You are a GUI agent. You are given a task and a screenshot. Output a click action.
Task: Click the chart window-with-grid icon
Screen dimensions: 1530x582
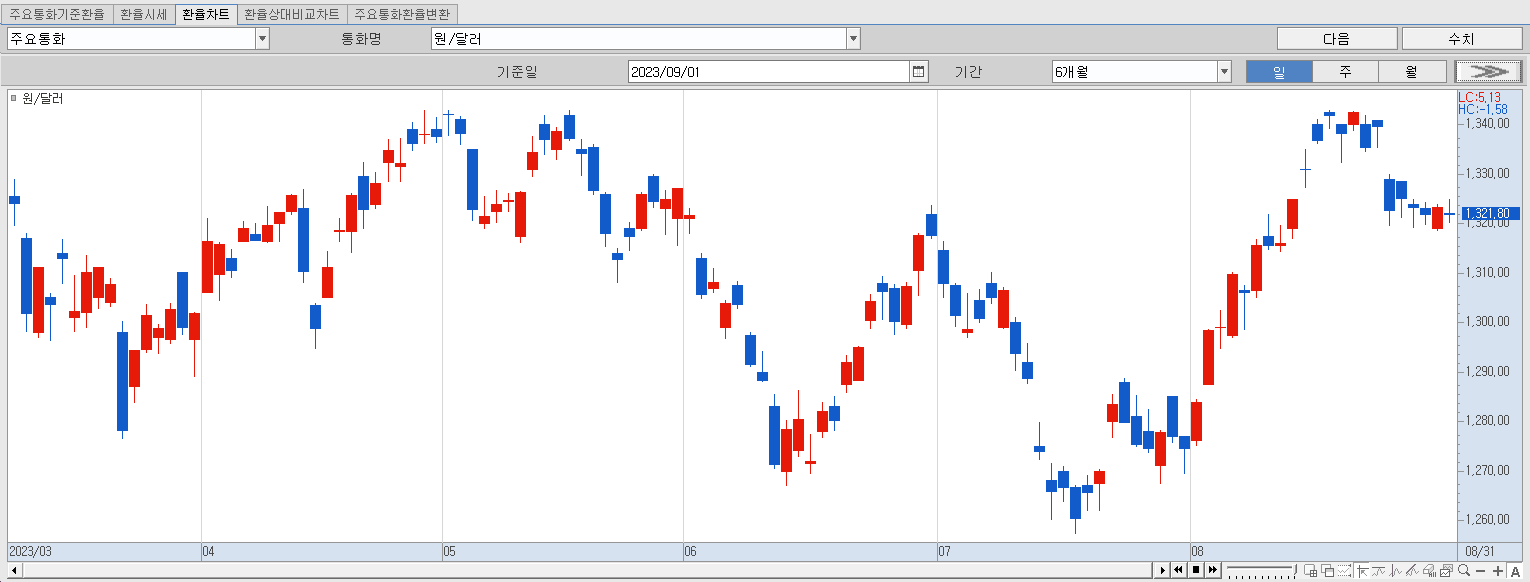click(1310, 571)
